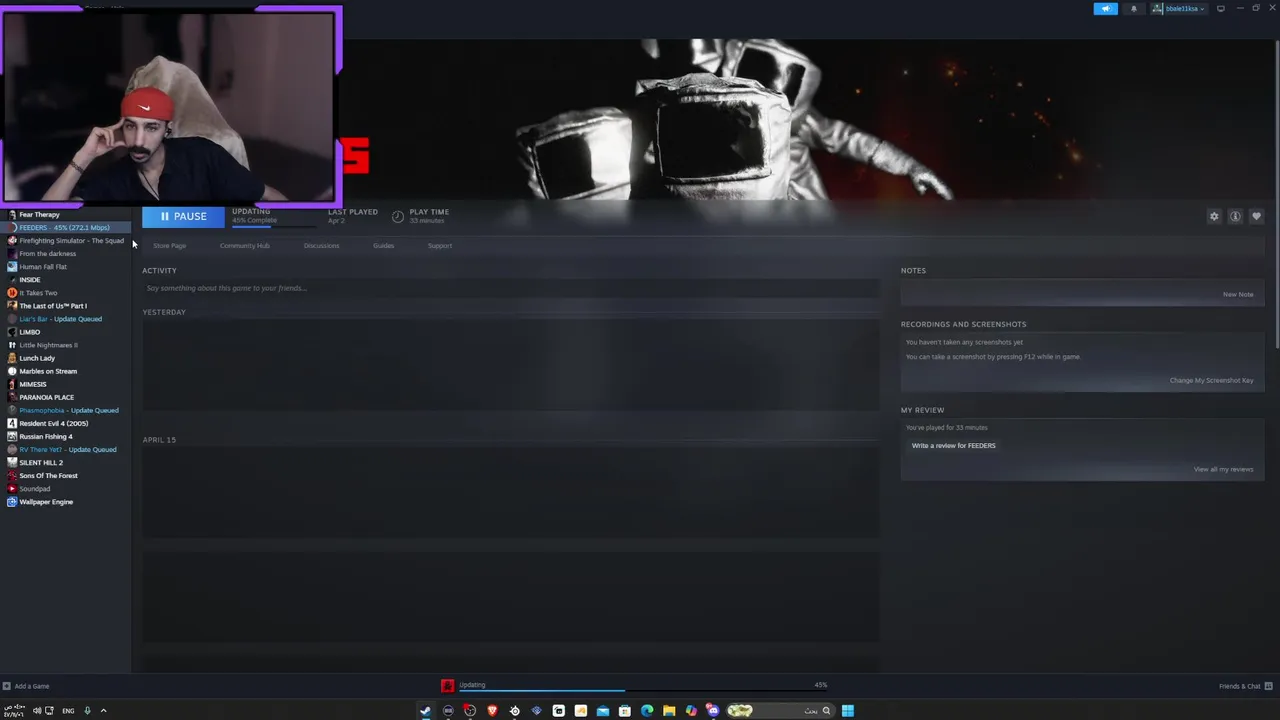
Task: Click Resident Evil 4 game icon
Action: coord(11,423)
